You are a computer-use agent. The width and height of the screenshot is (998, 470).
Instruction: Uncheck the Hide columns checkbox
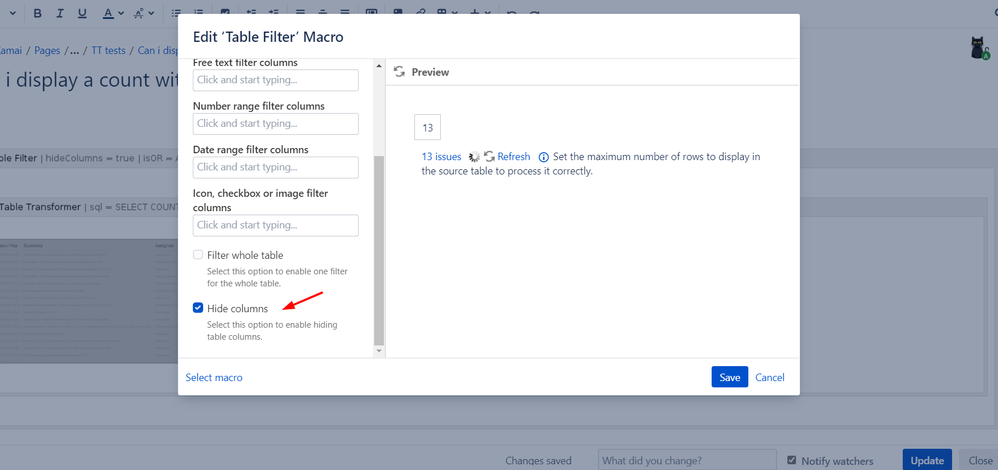click(198, 308)
